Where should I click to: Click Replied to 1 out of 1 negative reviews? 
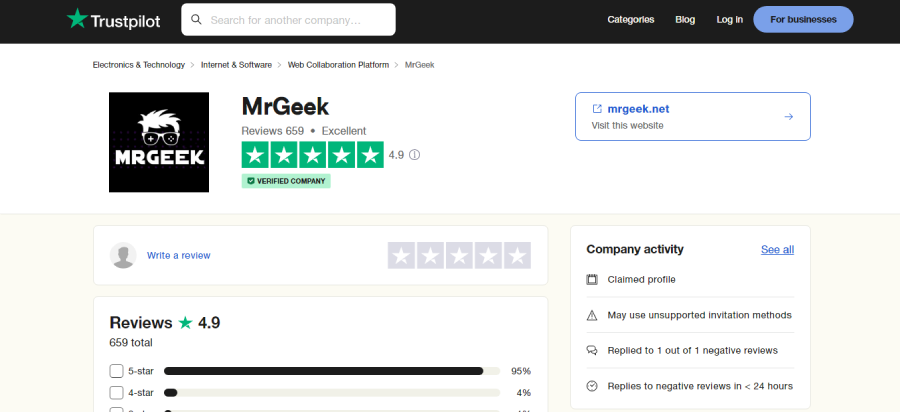coord(693,350)
